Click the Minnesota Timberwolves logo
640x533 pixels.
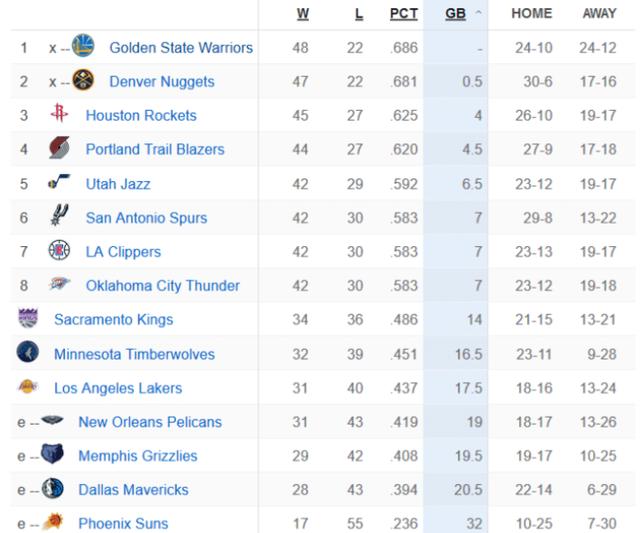[x=28, y=352]
